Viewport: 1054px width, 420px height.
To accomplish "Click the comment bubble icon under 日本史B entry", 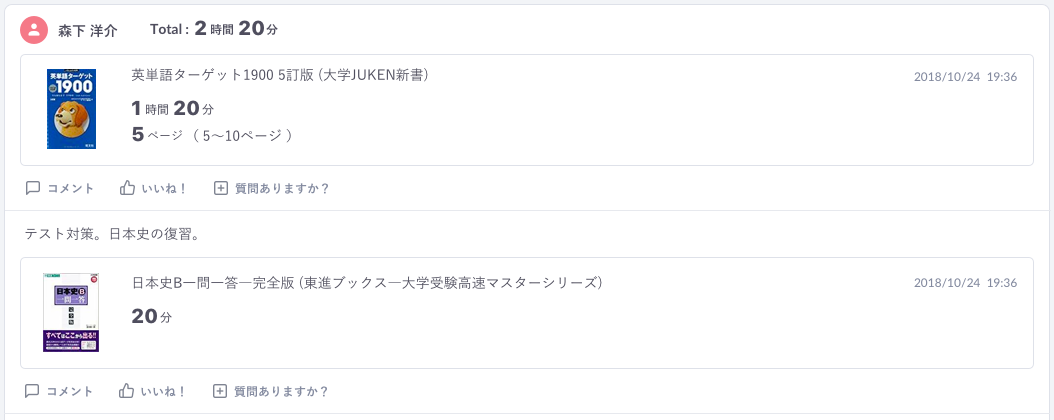I will 32,390.
